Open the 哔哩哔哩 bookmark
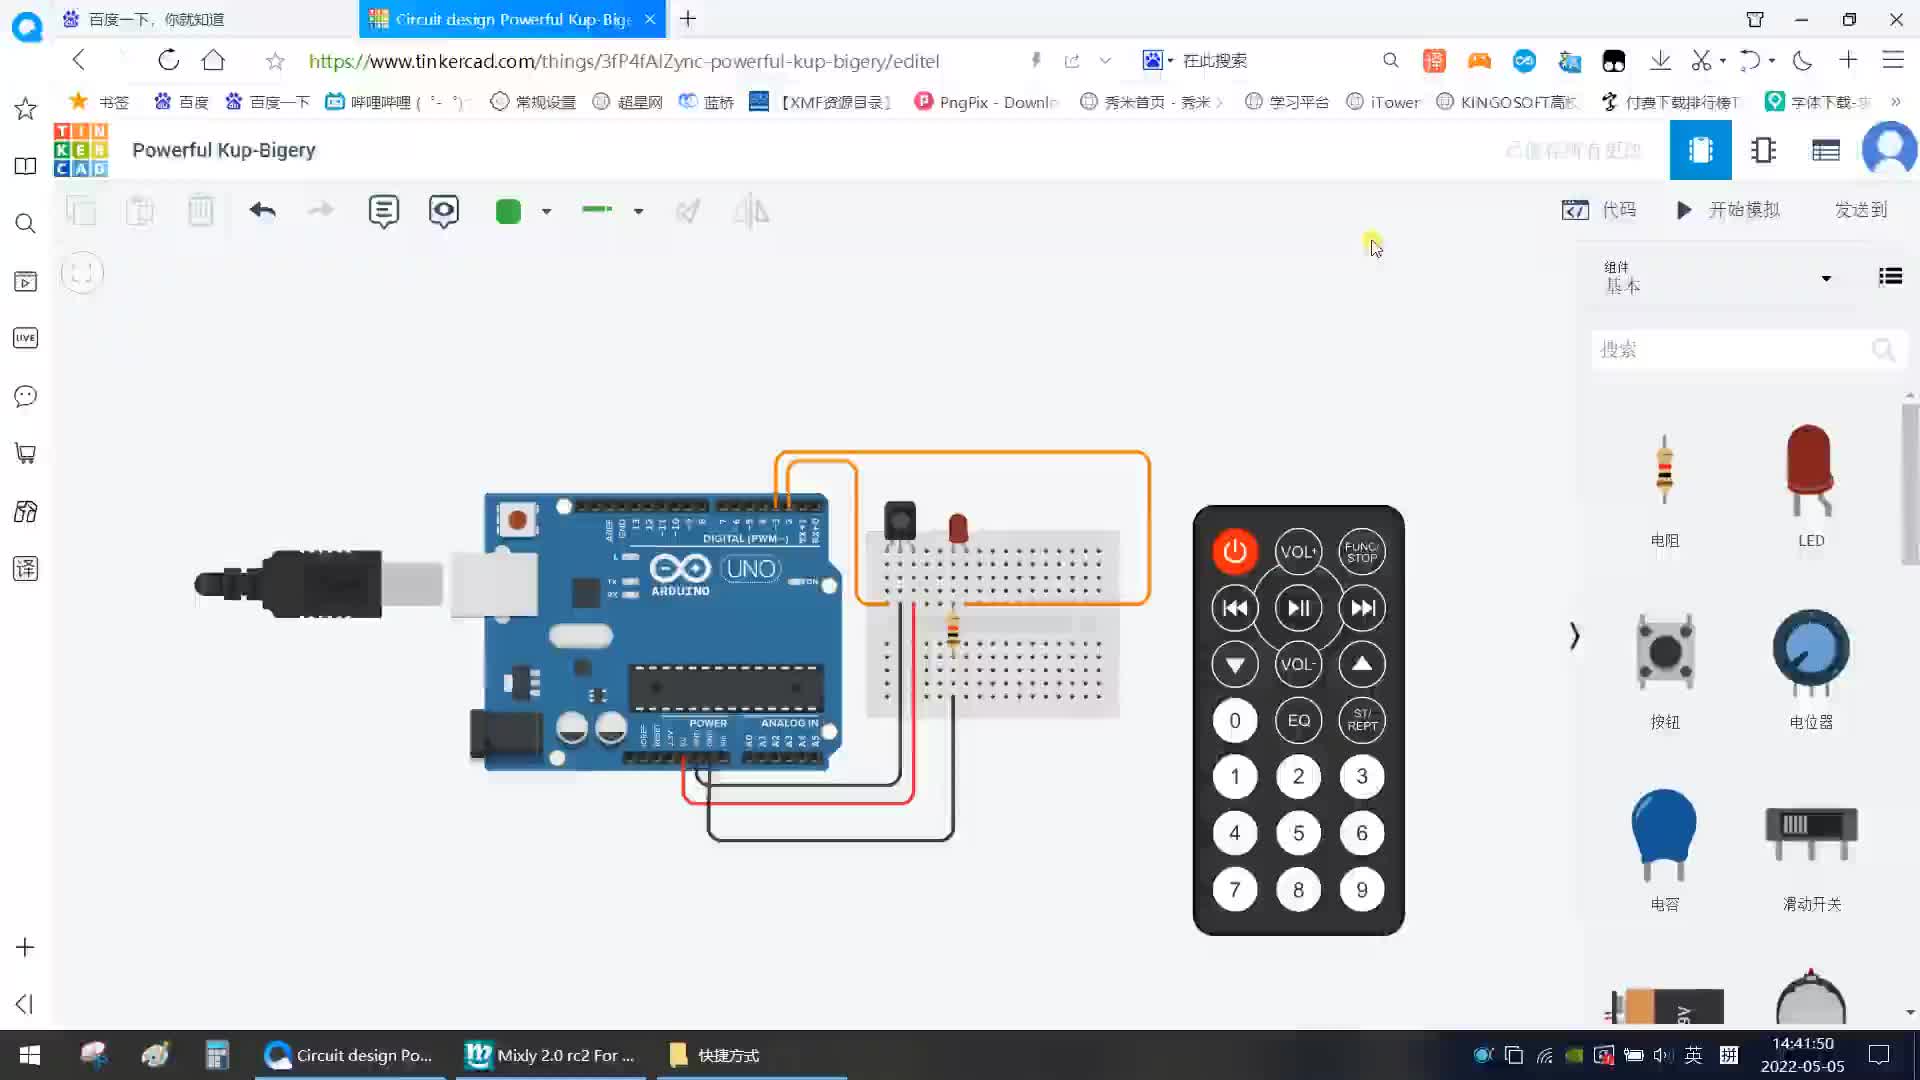 (x=395, y=102)
